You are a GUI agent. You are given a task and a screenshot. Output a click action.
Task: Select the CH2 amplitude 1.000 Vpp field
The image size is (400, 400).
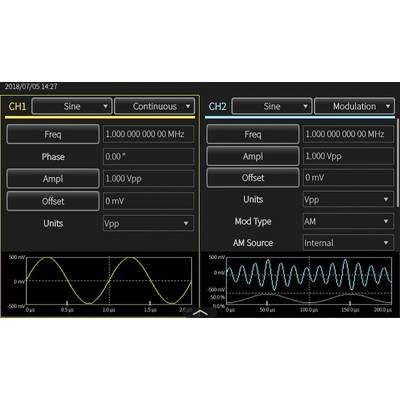point(348,156)
